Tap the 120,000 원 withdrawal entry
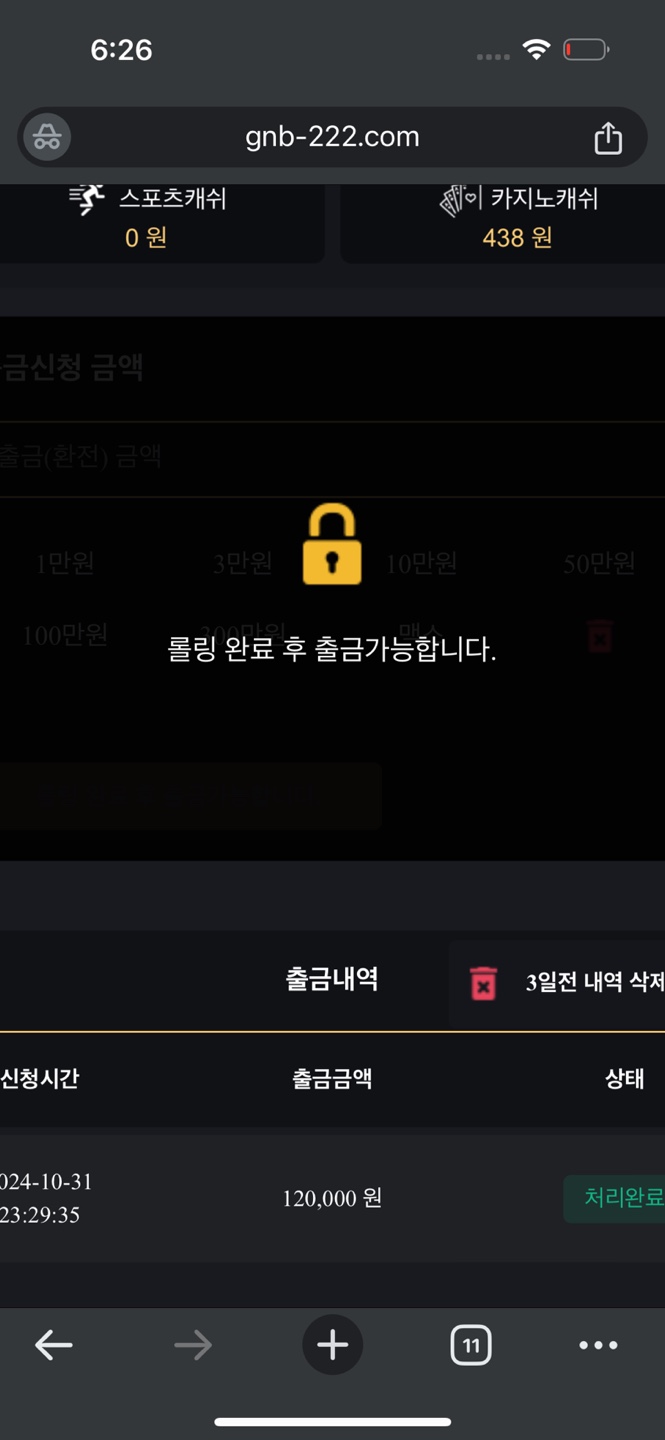The width and height of the screenshot is (665, 1440). pos(332,1198)
